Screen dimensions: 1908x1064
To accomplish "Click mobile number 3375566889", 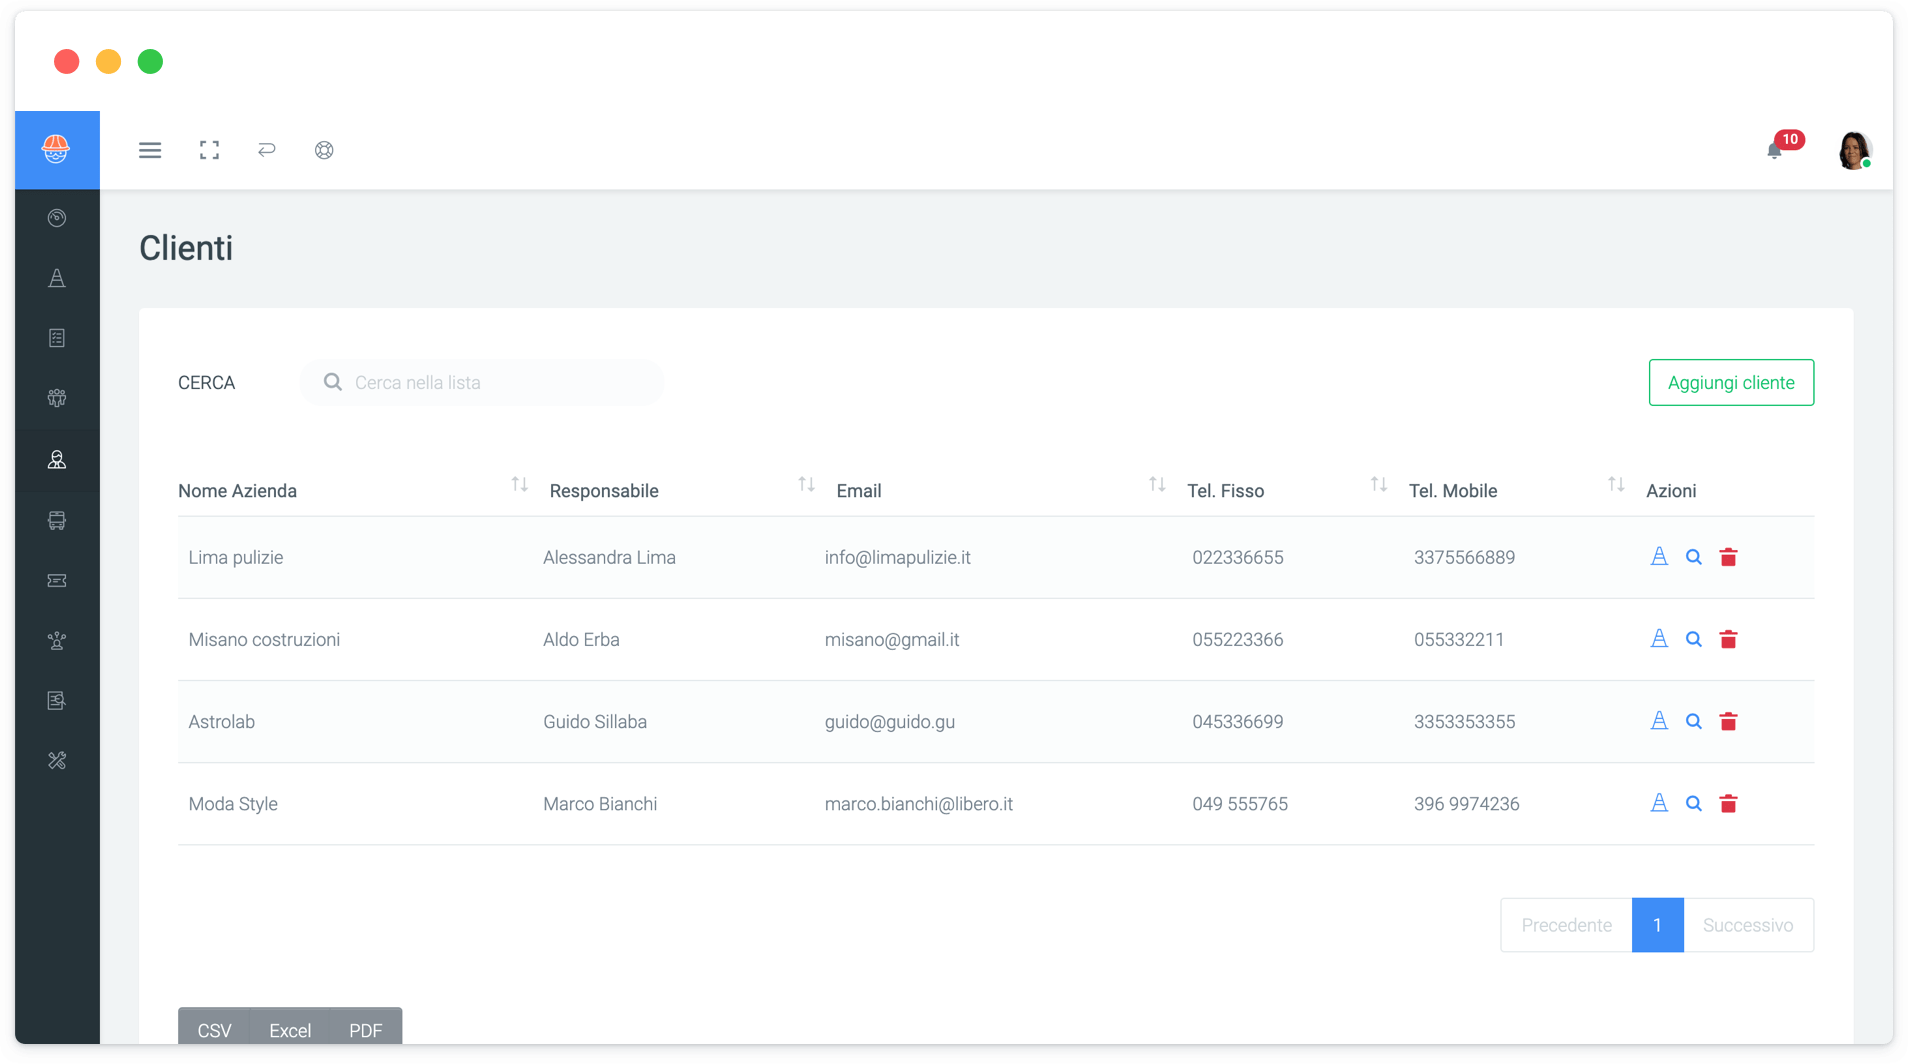I will tap(1464, 557).
